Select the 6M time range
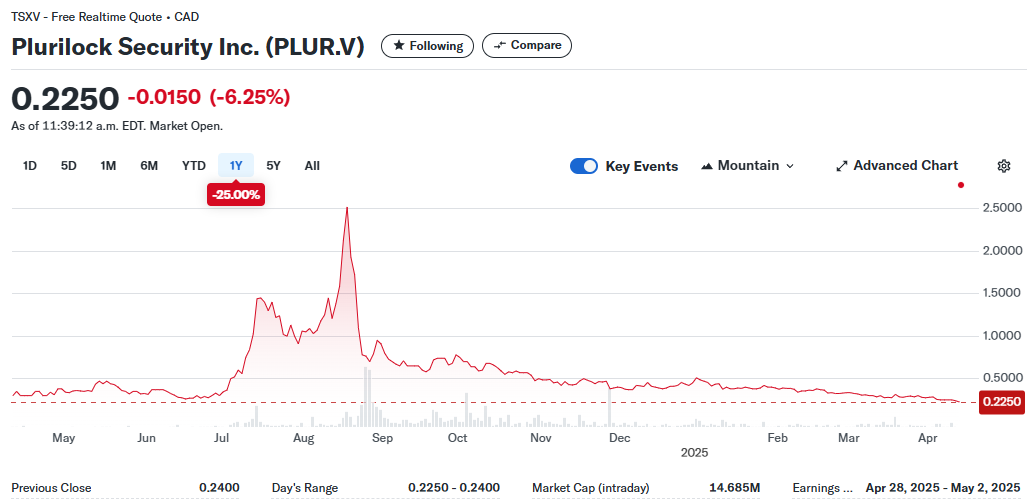Image resolution: width=1034 pixels, height=500 pixels. click(x=149, y=166)
